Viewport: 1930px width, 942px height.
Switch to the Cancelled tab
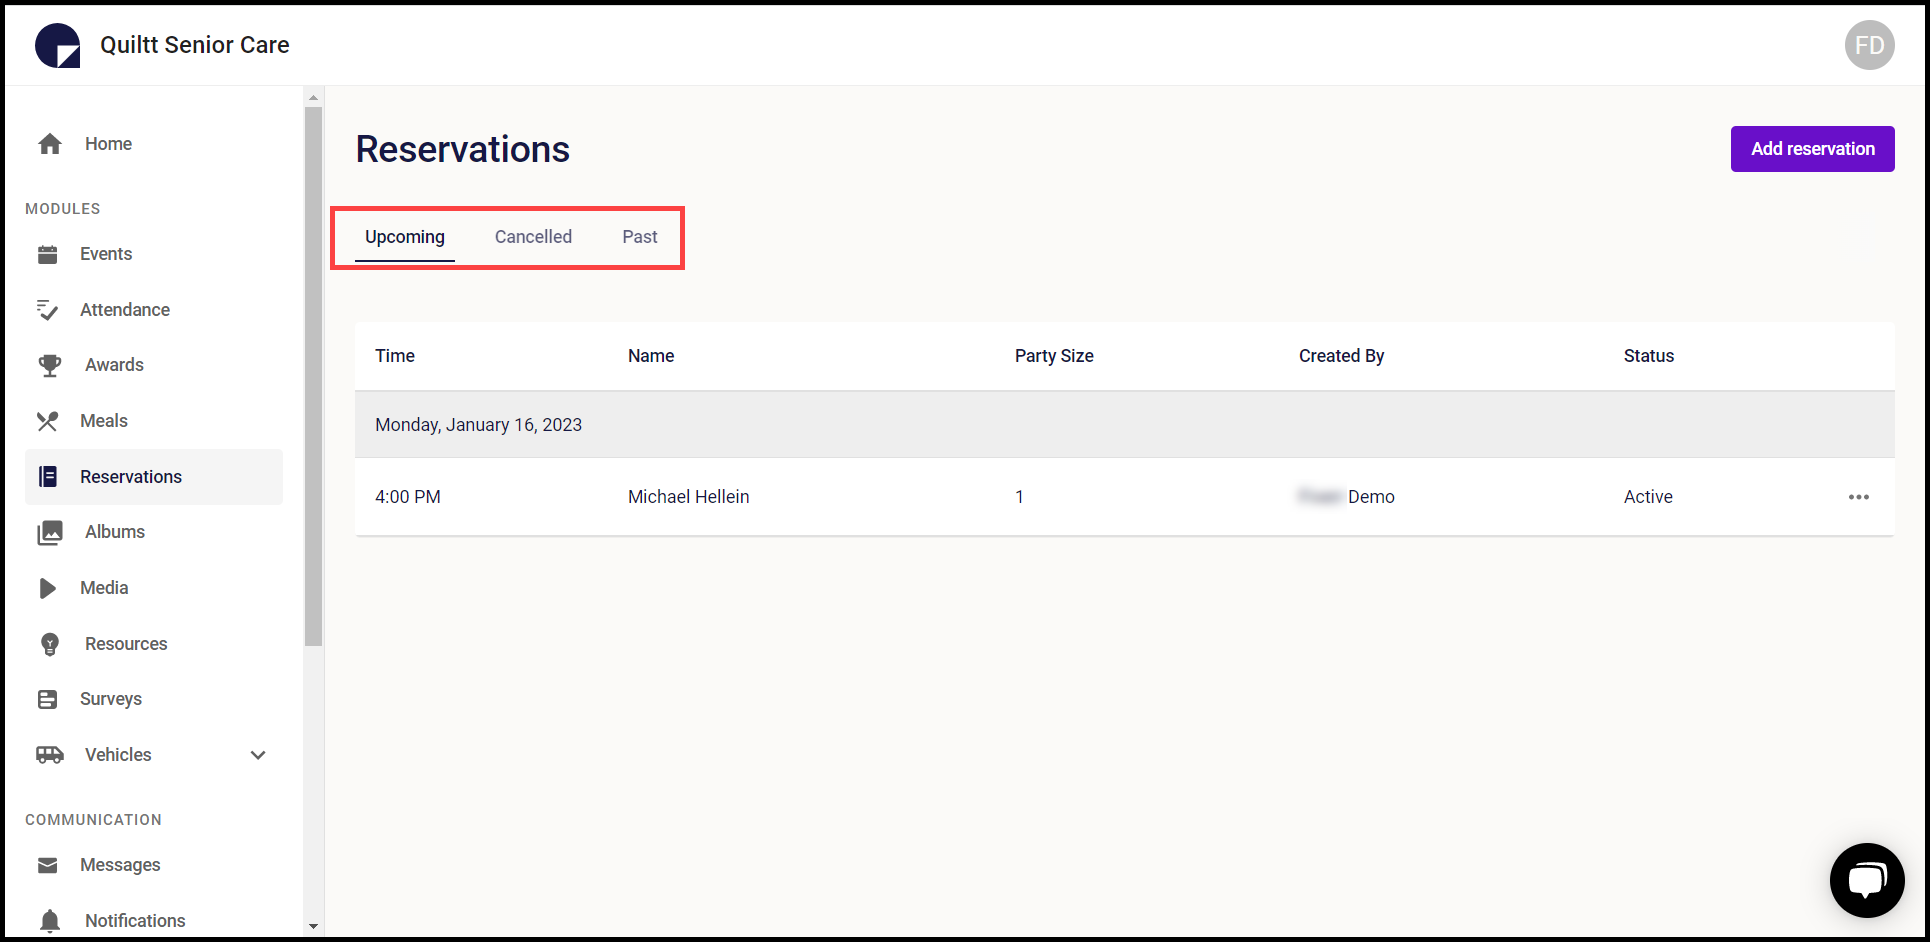tap(533, 236)
